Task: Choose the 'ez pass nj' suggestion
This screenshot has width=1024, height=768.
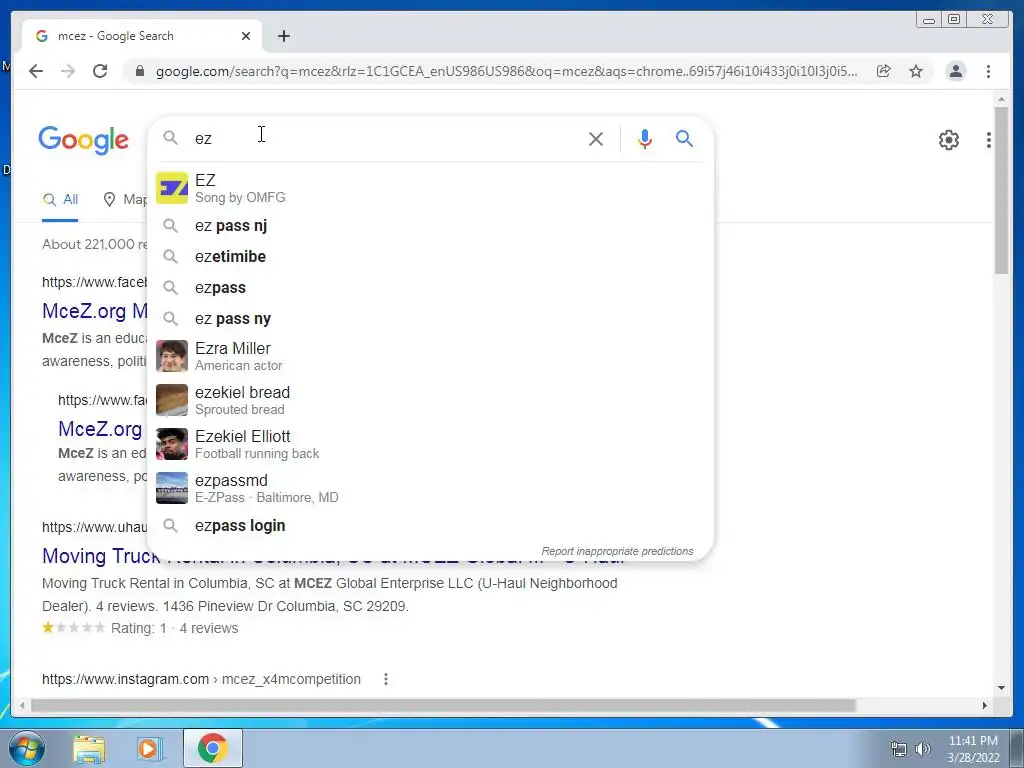Action: [430, 226]
